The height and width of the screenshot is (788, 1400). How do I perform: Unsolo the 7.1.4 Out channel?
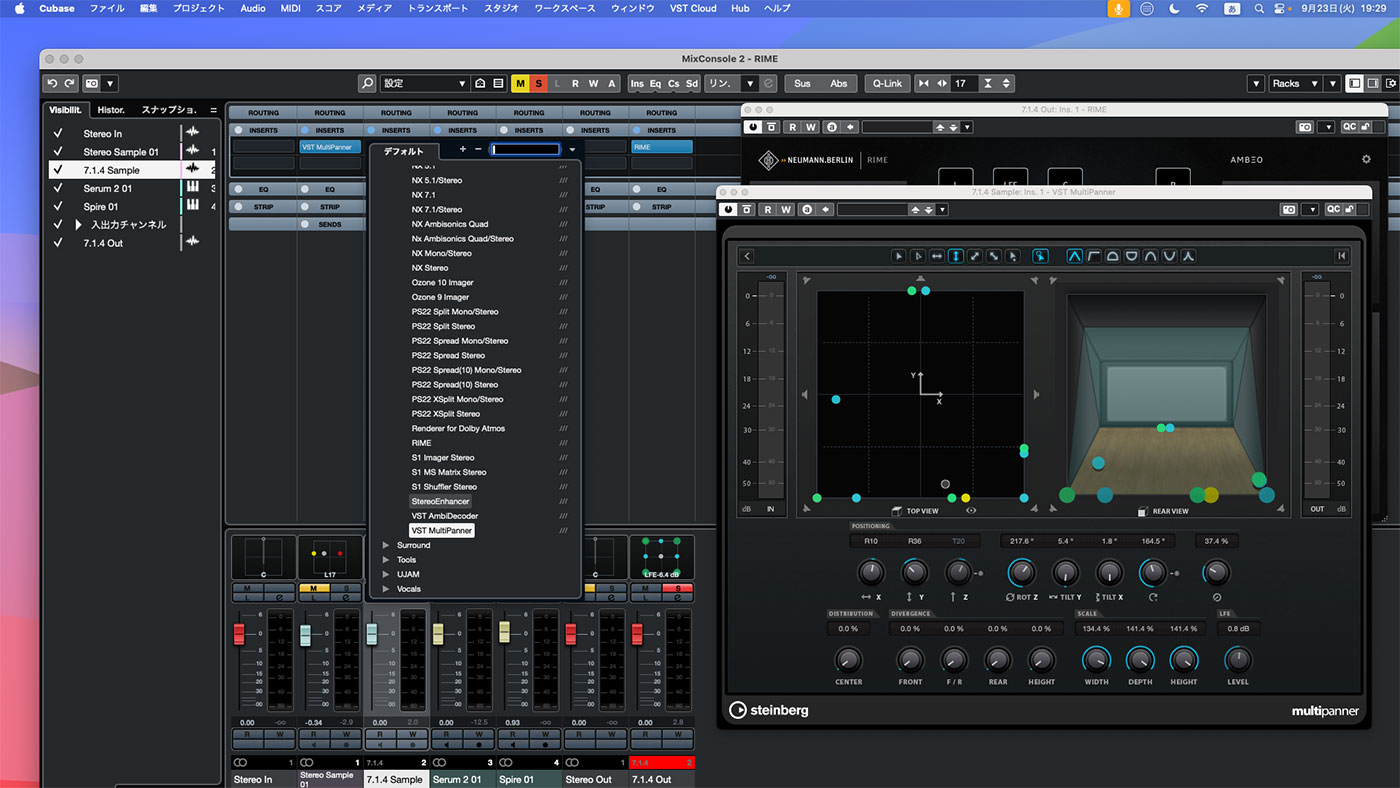[677, 588]
